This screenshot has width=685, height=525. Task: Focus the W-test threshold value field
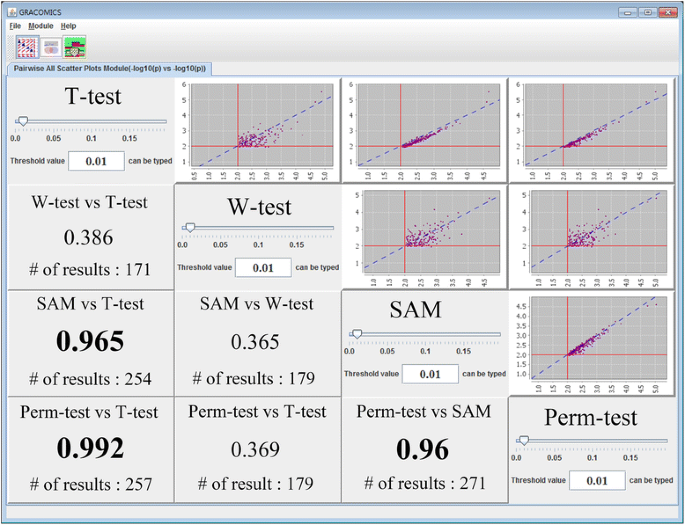[263, 268]
